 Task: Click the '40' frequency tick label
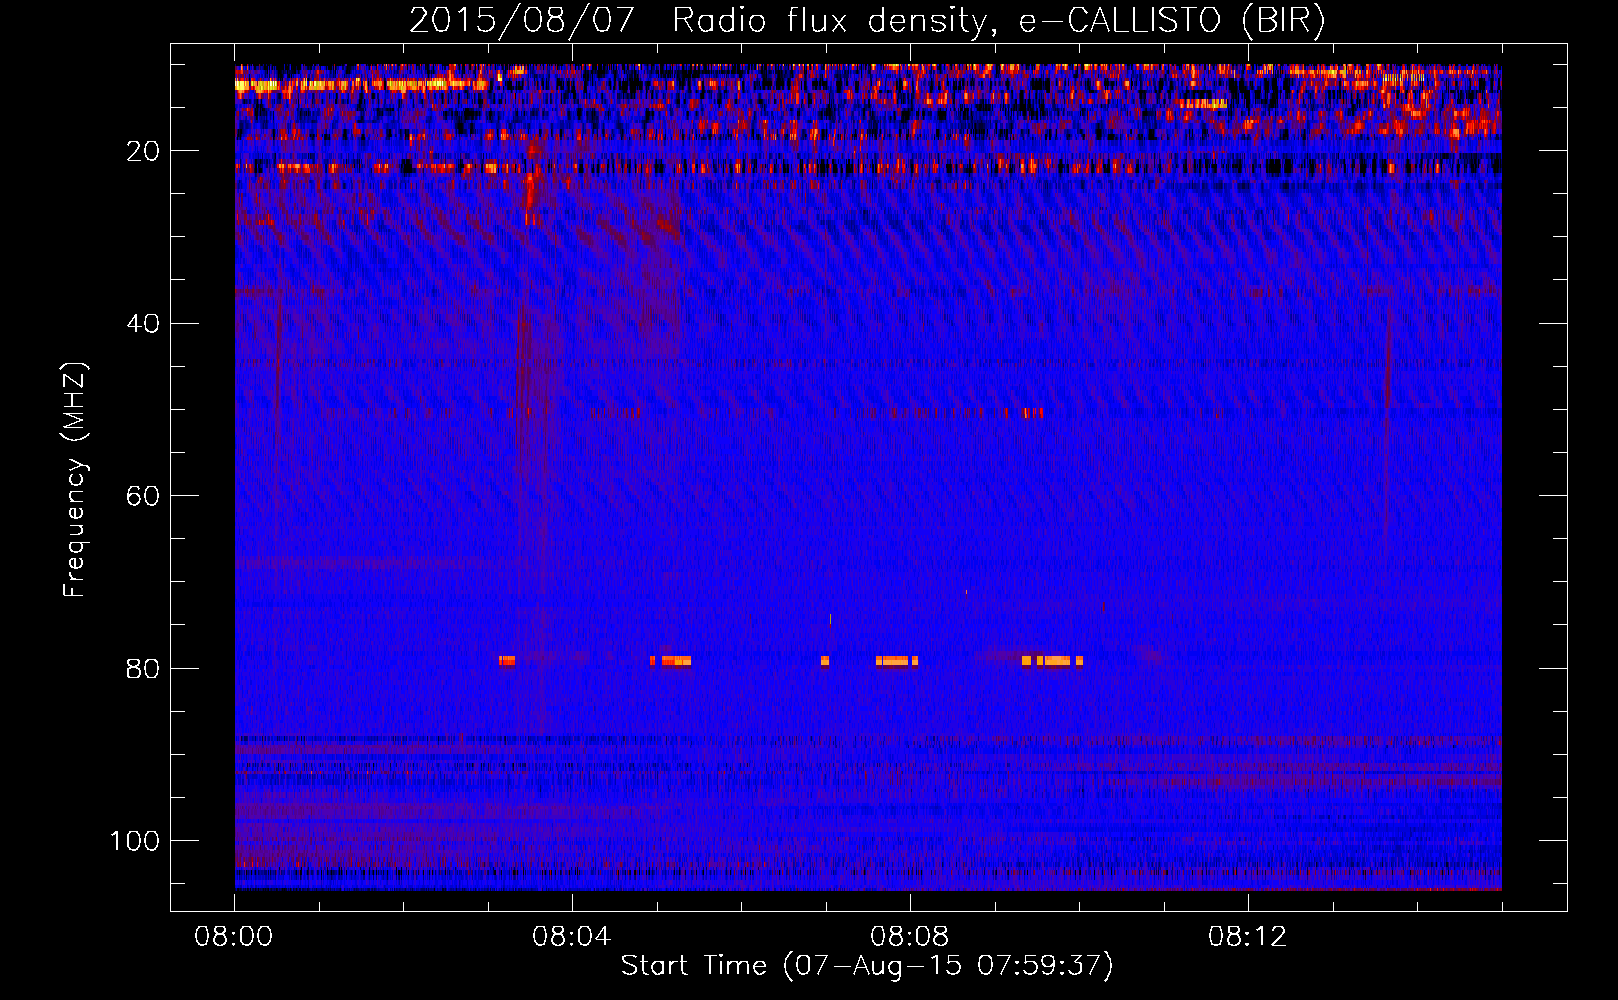coord(144,323)
